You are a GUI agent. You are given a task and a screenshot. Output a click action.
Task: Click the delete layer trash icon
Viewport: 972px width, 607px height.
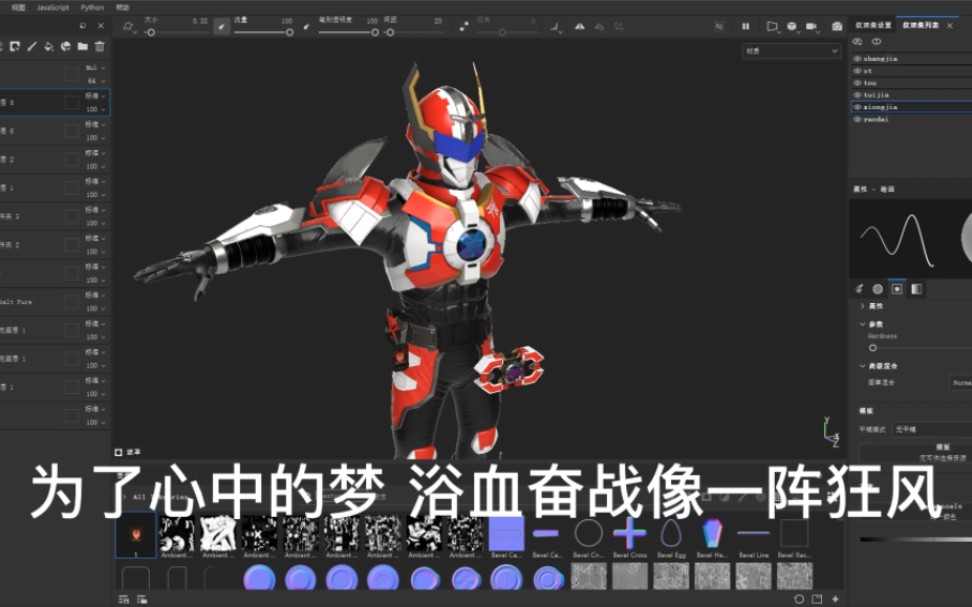point(99,46)
